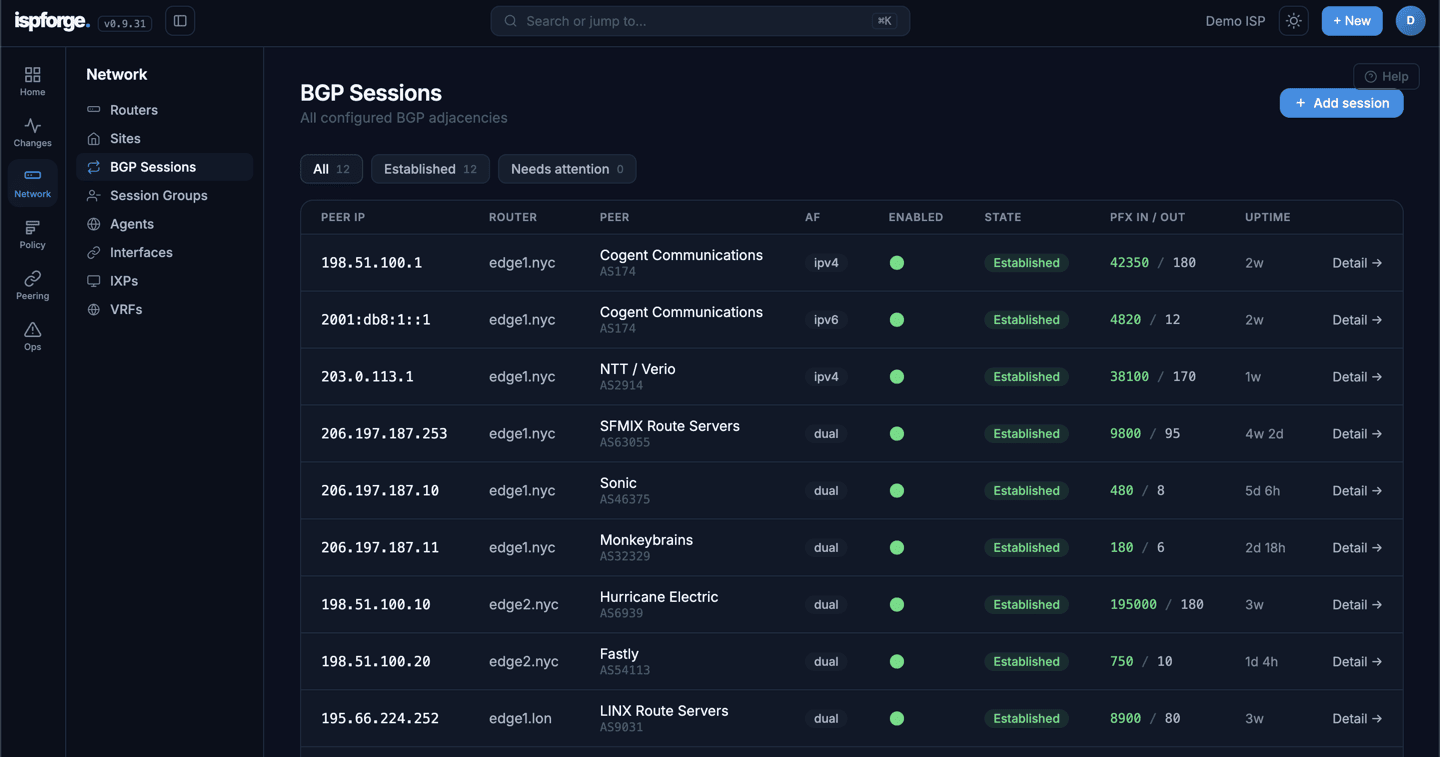Click the v0.9.31 version badge
Image resolution: width=1440 pixels, height=757 pixels.
pos(125,23)
